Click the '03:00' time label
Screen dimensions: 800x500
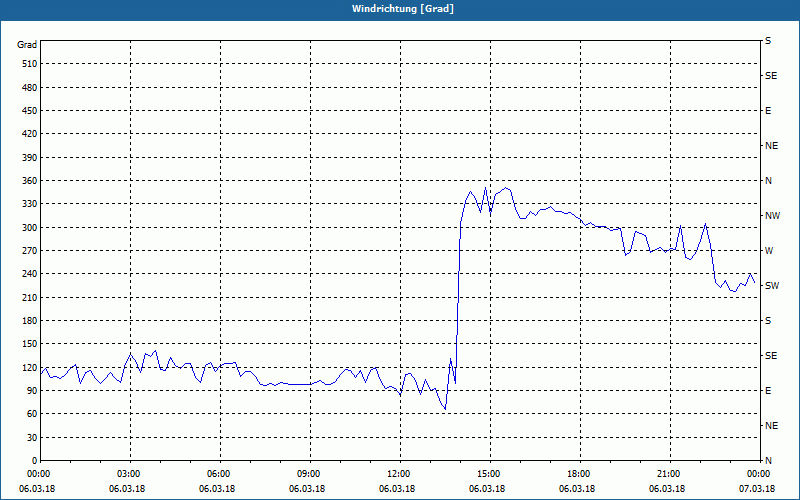pos(130,474)
